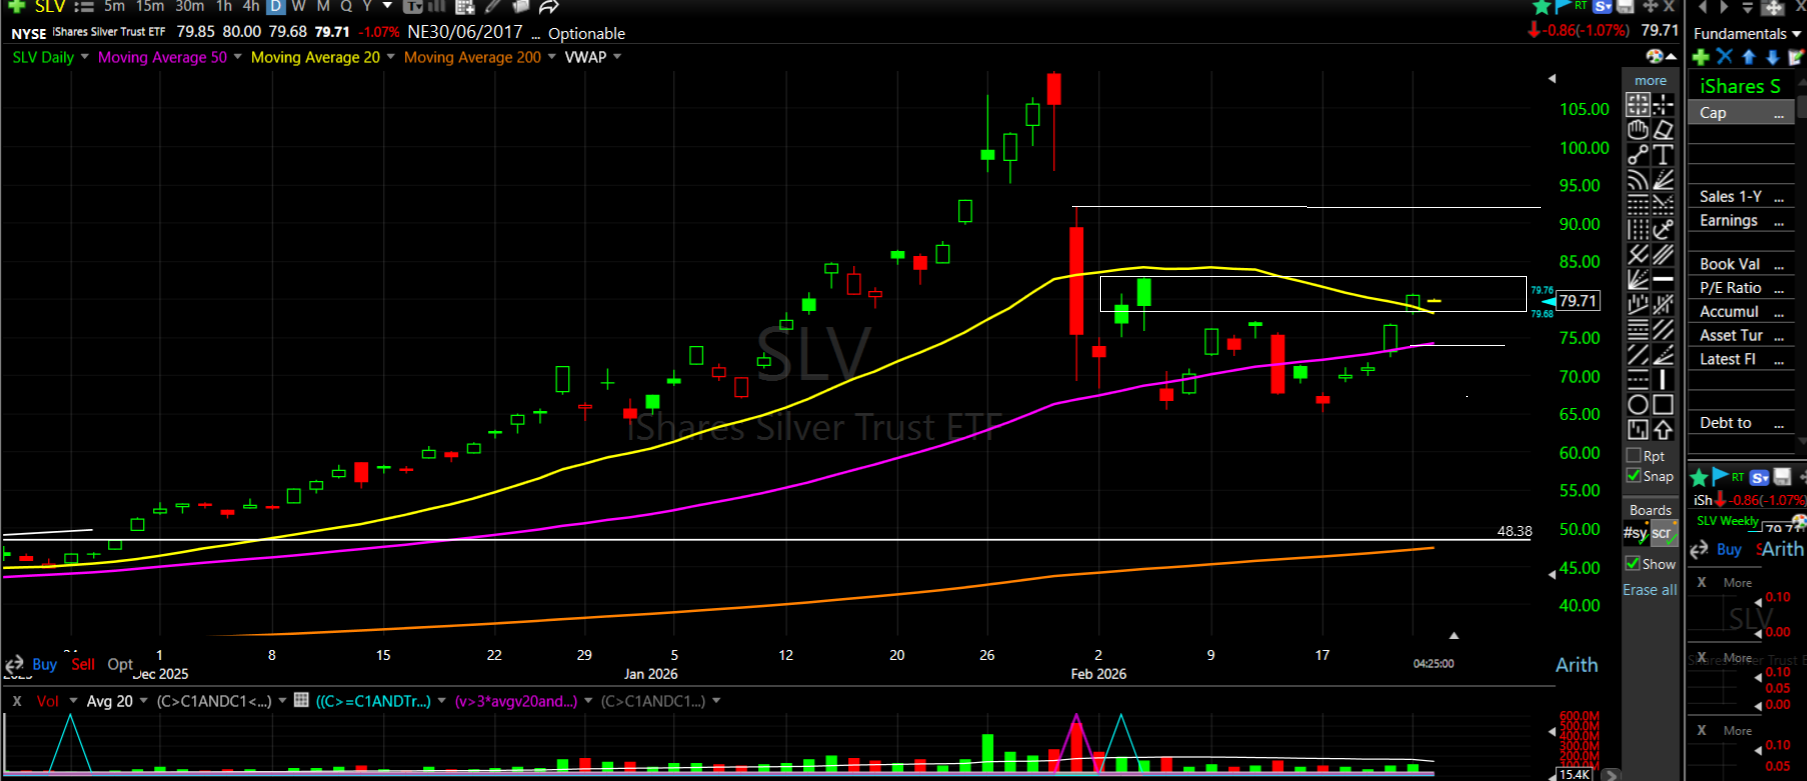Select the text annotation tool

click(1663, 154)
